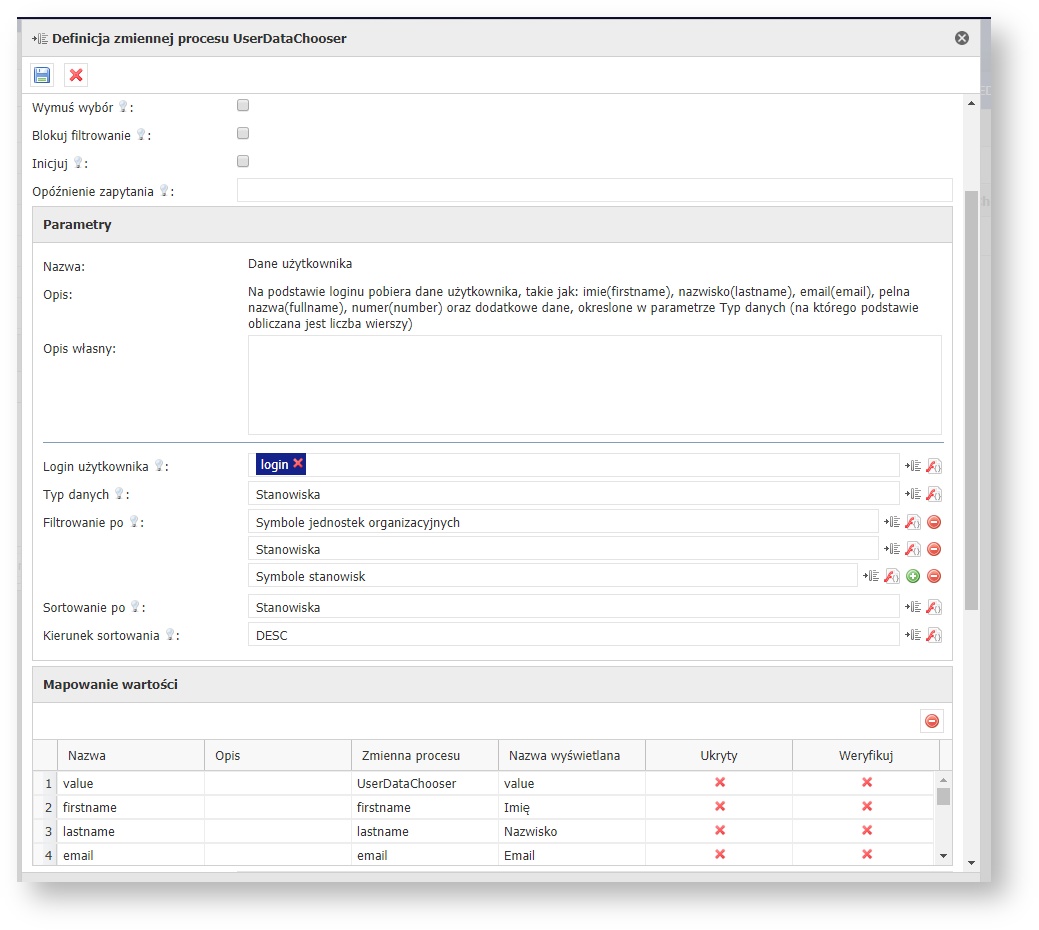Enable the Wymuś wybór checkbox
This screenshot has width=1039, height=930.
(x=243, y=105)
